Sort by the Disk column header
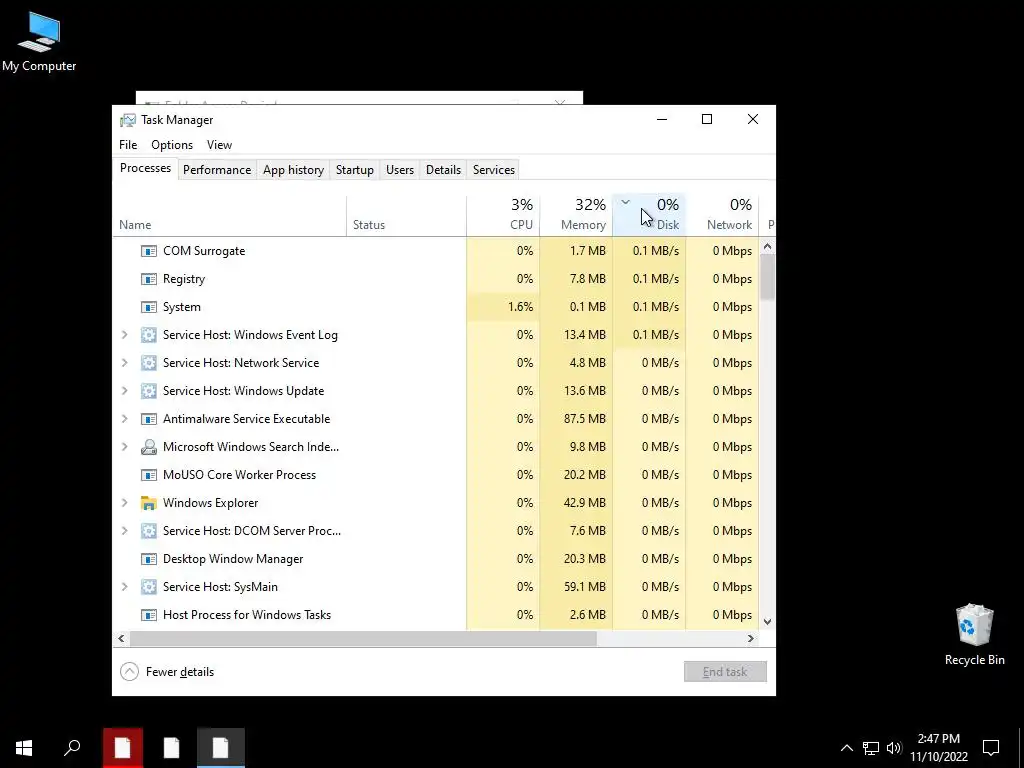The image size is (1024, 768). [x=649, y=216]
